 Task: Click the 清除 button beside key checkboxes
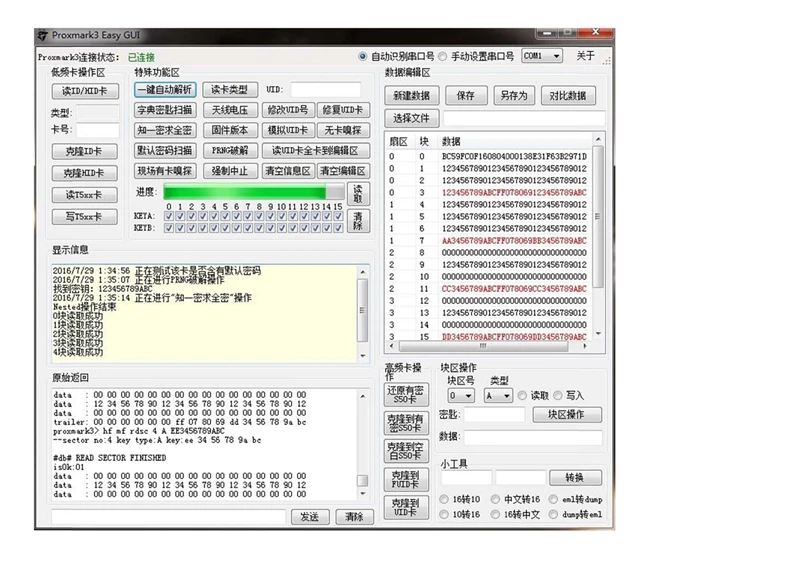358,221
